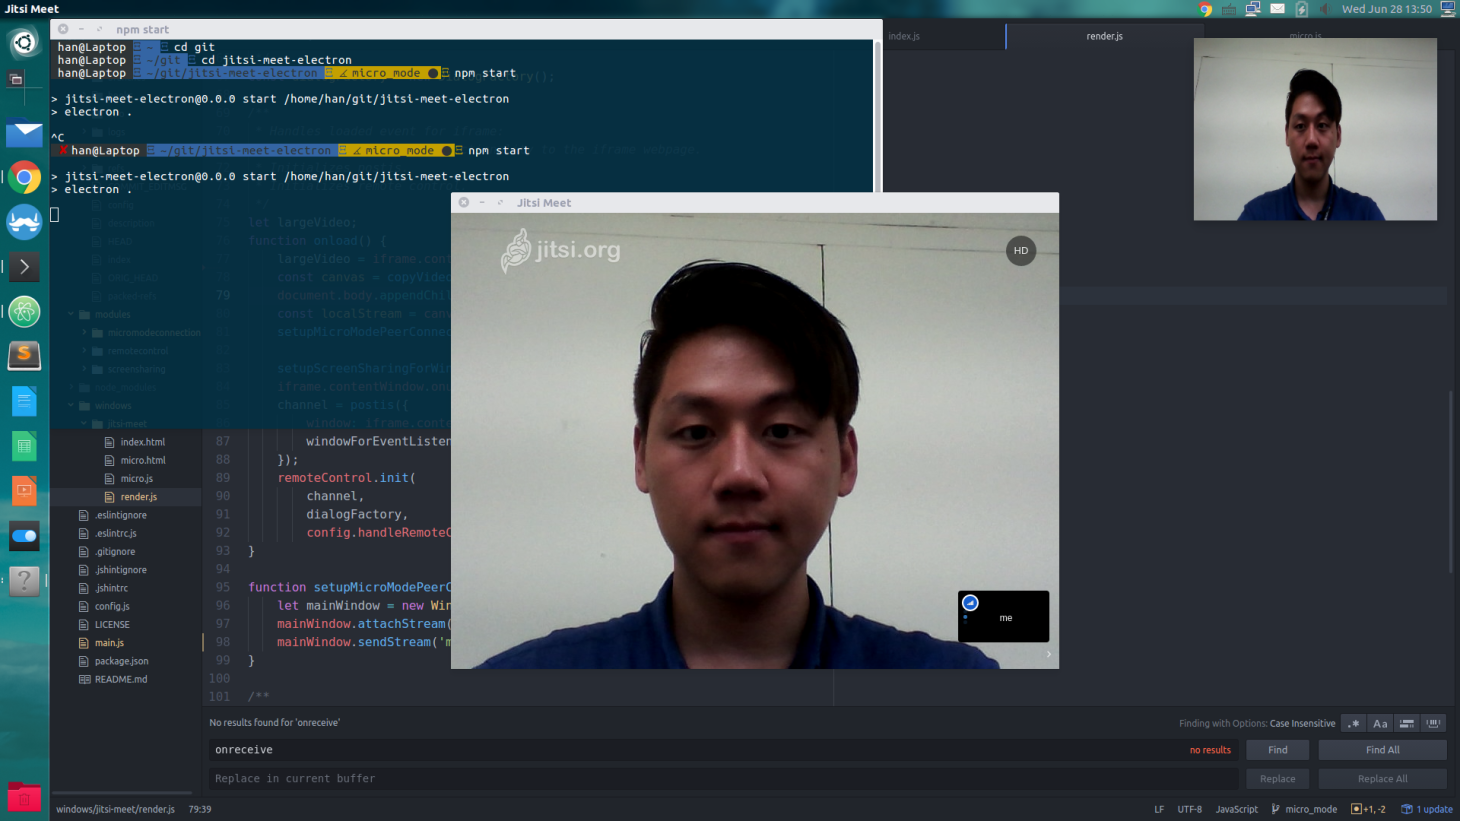
Task: Open the cursor position 79:39 selector
Action: (x=200, y=809)
